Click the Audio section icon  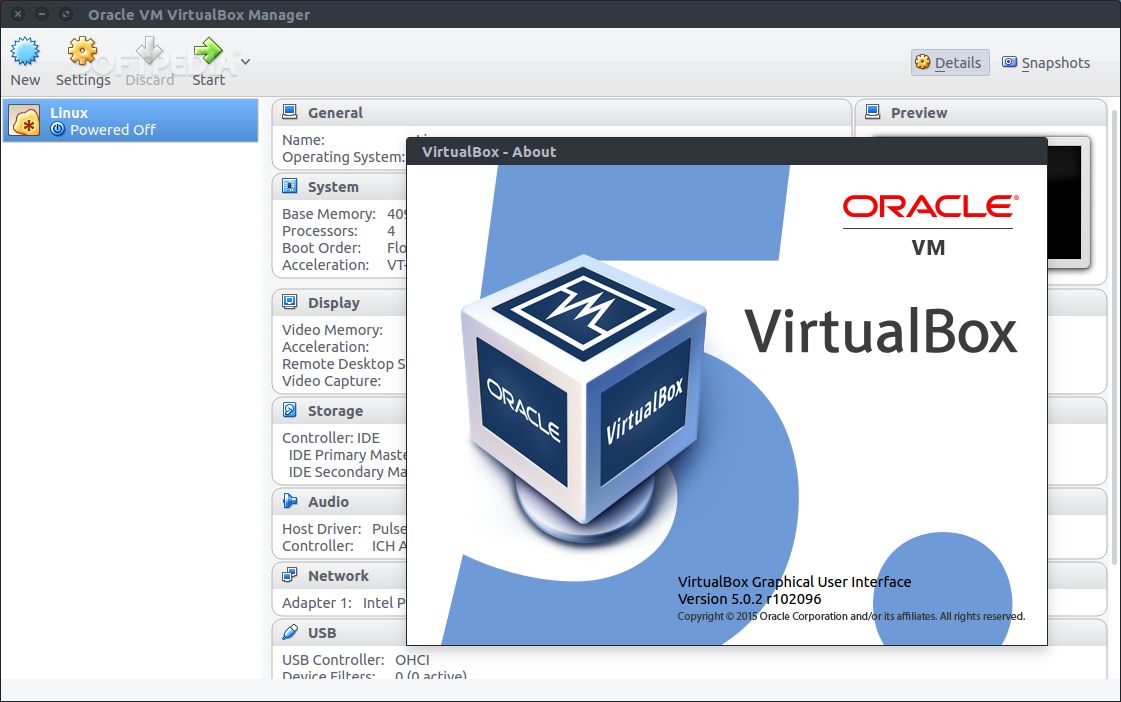click(289, 501)
